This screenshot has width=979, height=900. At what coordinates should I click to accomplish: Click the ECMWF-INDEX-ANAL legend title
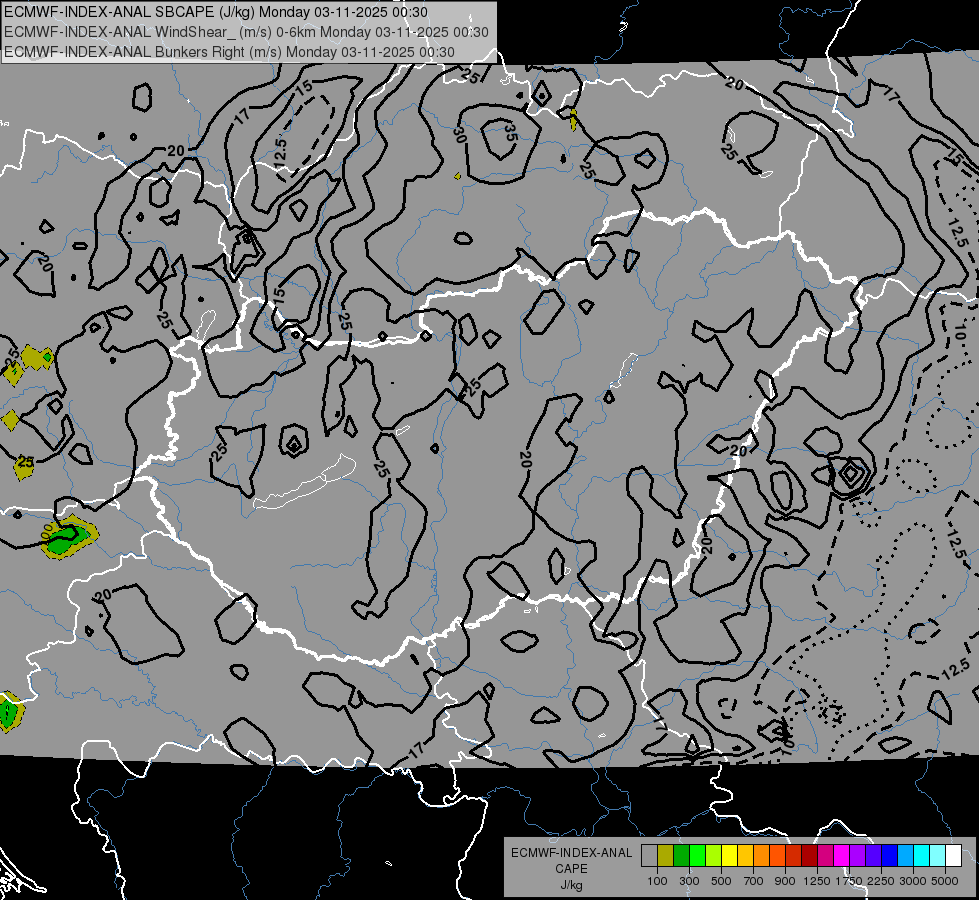(x=571, y=853)
